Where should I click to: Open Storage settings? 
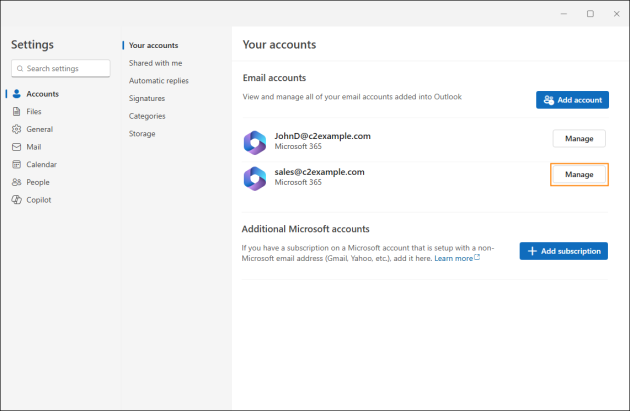(x=142, y=134)
